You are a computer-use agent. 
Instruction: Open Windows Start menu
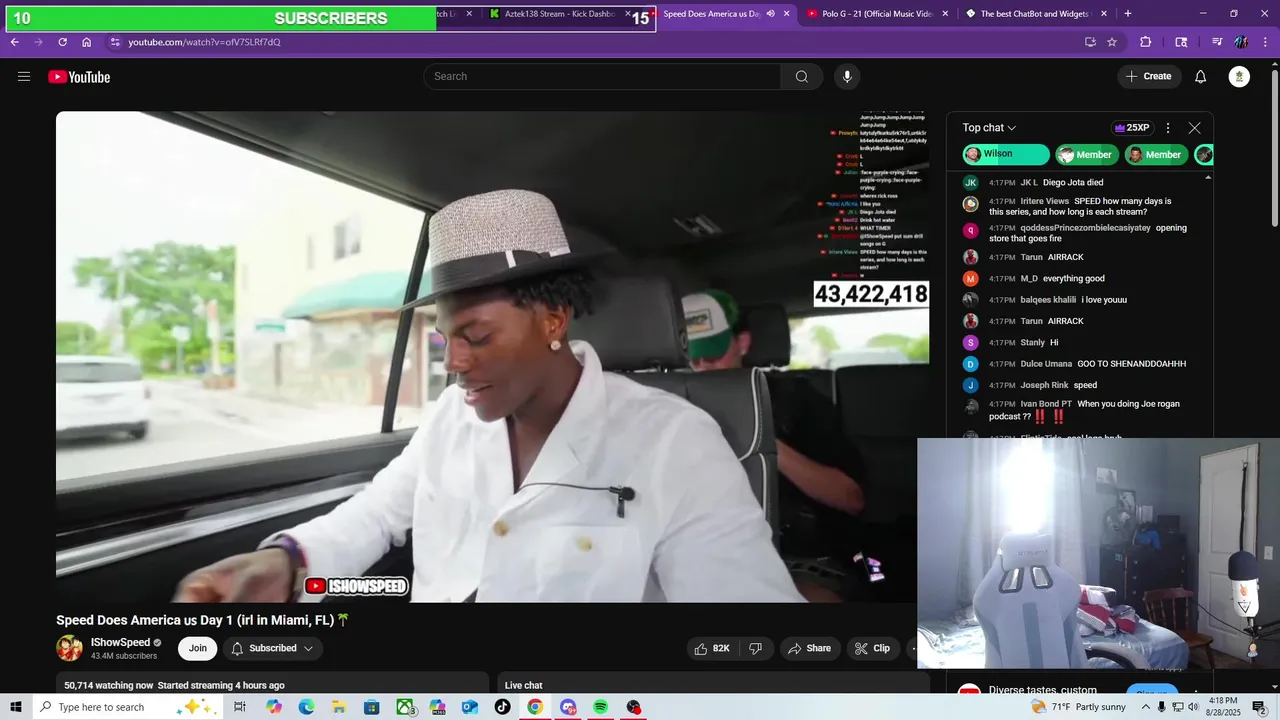pyautogui.click(x=16, y=707)
